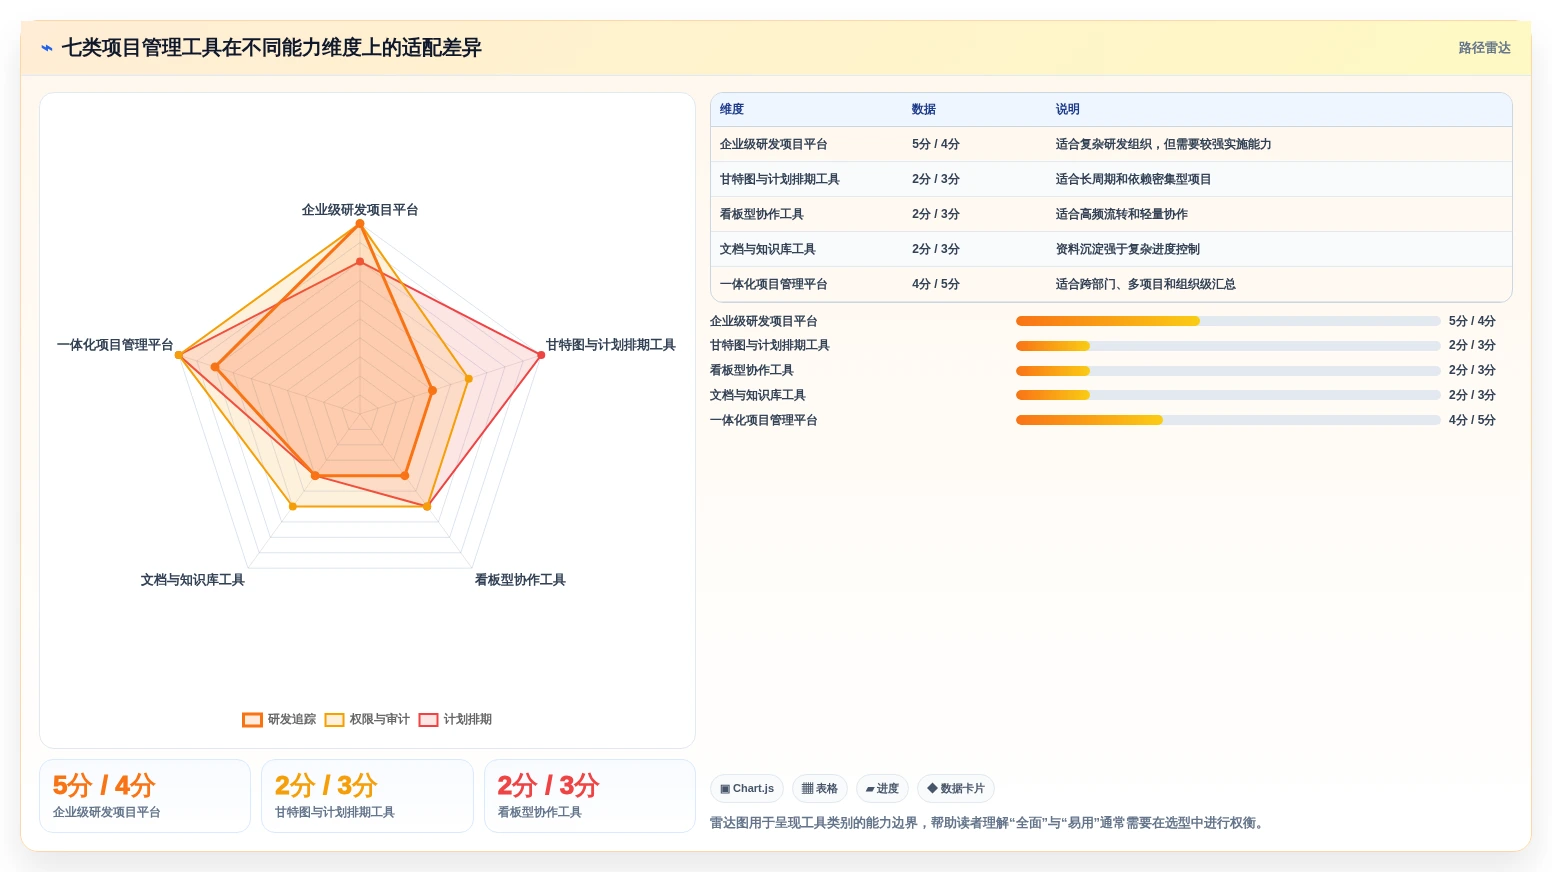Open the 2分 / 3分 甘特图与计划排期工具 card
The height and width of the screenshot is (872, 1552).
(x=367, y=796)
